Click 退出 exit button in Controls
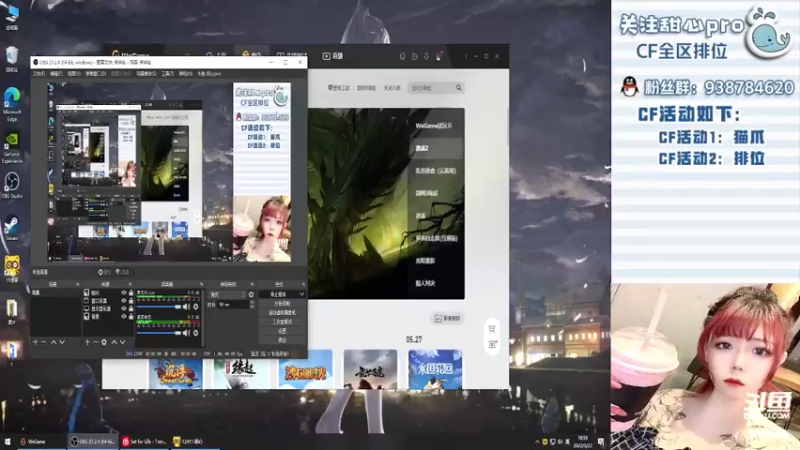 coord(282,340)
